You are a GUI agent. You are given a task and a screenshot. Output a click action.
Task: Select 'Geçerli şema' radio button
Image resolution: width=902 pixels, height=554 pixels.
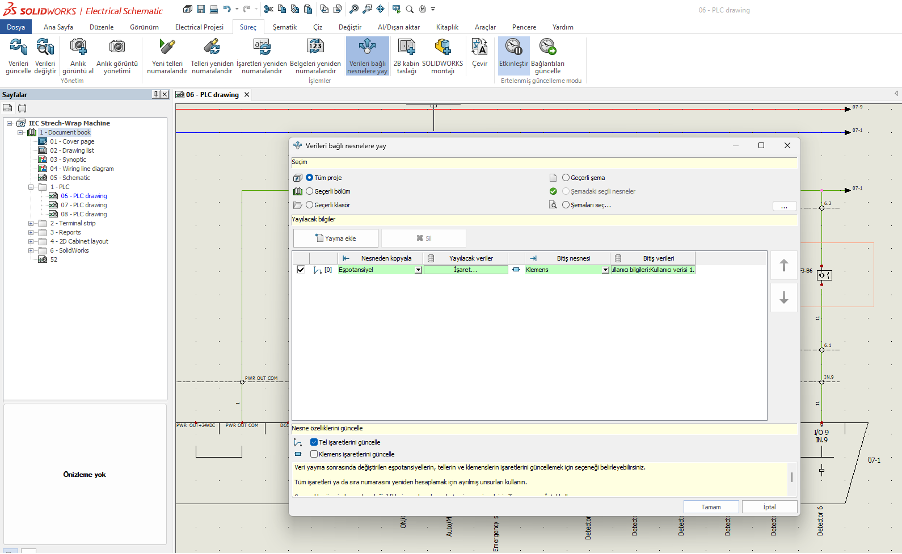point(565,178)
